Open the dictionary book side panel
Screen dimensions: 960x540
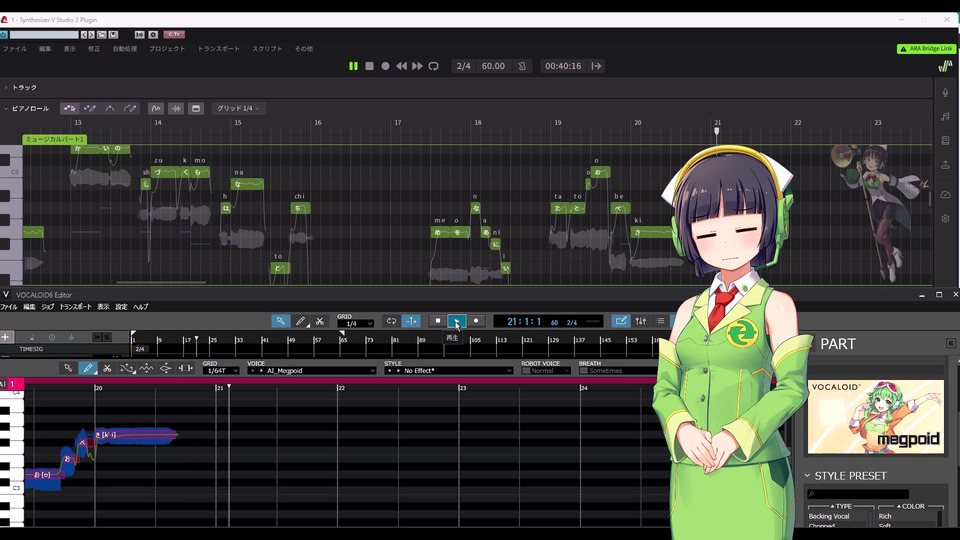[x=945, y=141]
